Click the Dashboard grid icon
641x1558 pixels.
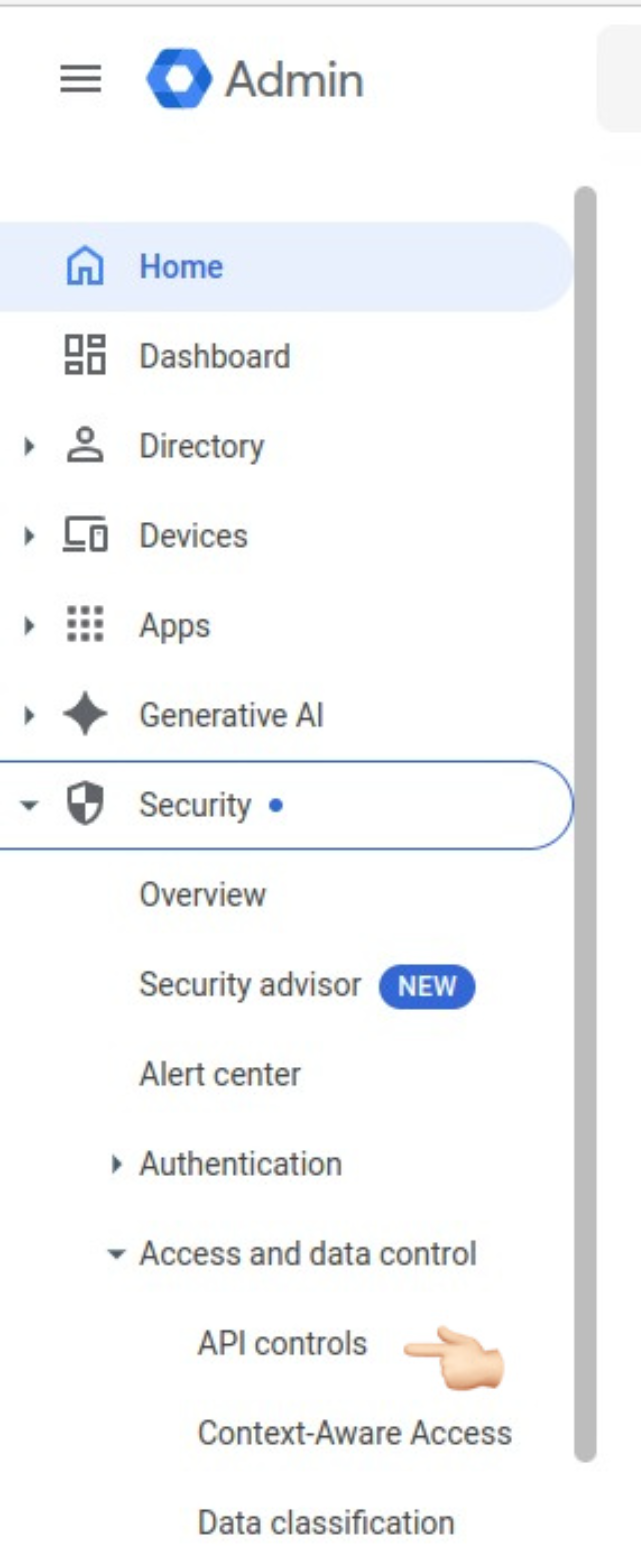coord(85,356)
